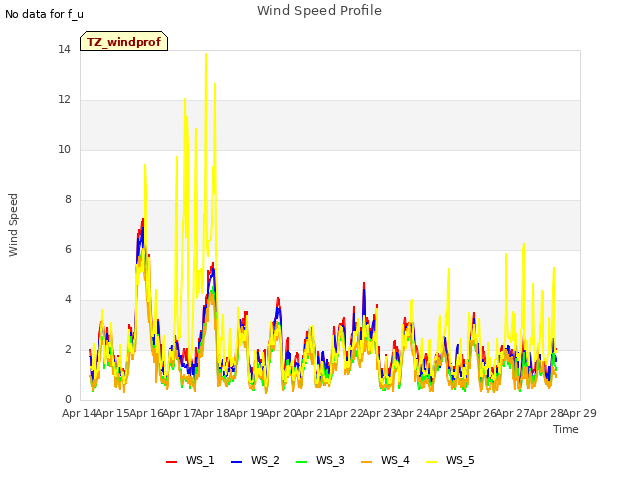
Task: Click the tallest yellow WS_5 peak near 14
Action: (206, 54)
